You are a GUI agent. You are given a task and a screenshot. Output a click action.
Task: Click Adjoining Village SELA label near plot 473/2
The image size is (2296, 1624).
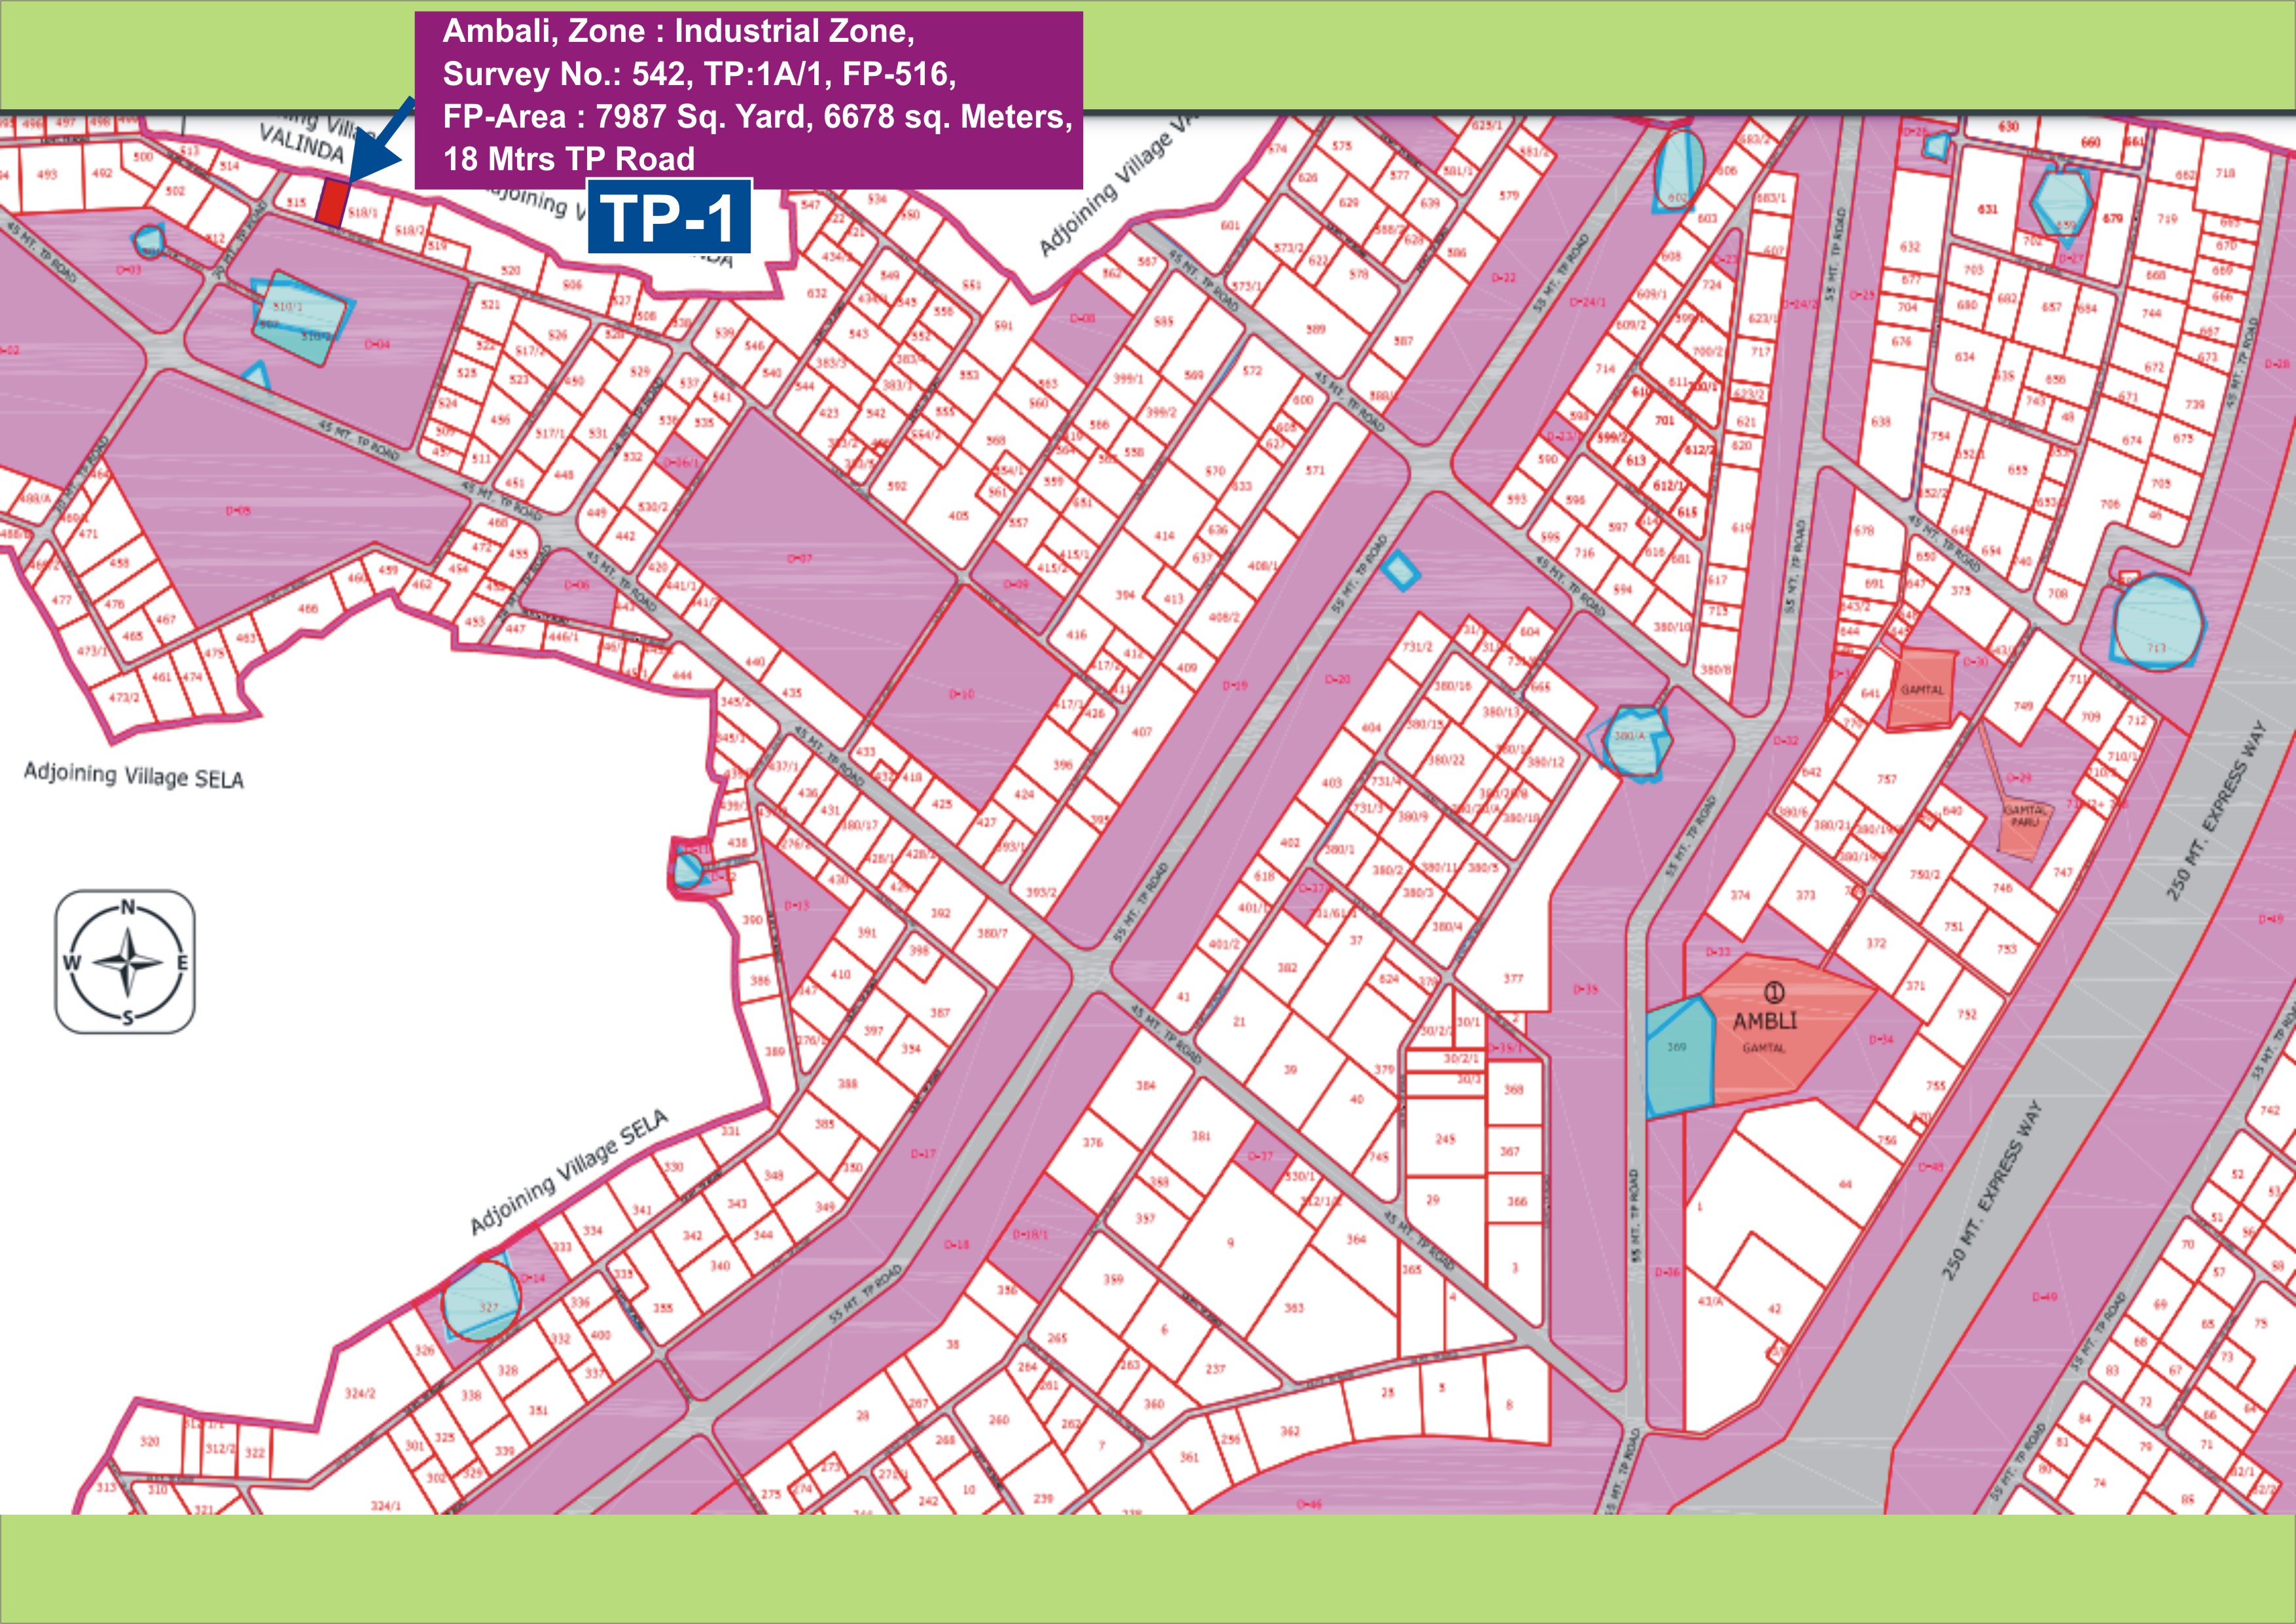[133, 775]
